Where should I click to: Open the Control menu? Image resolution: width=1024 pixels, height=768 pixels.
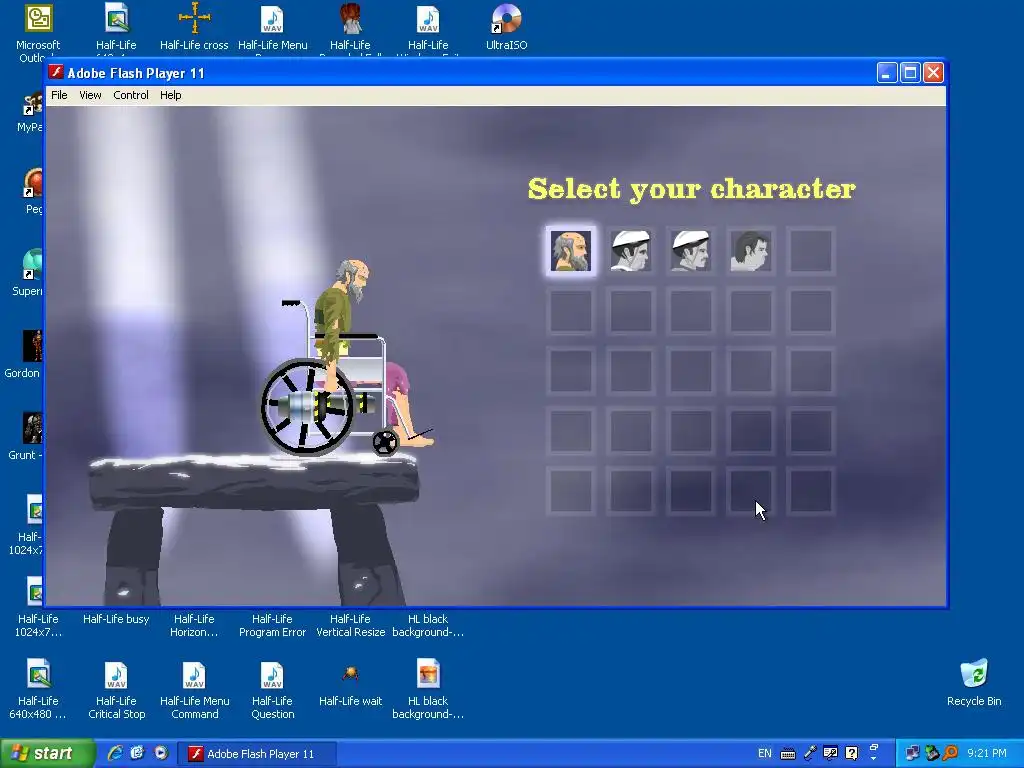point(131,95)
